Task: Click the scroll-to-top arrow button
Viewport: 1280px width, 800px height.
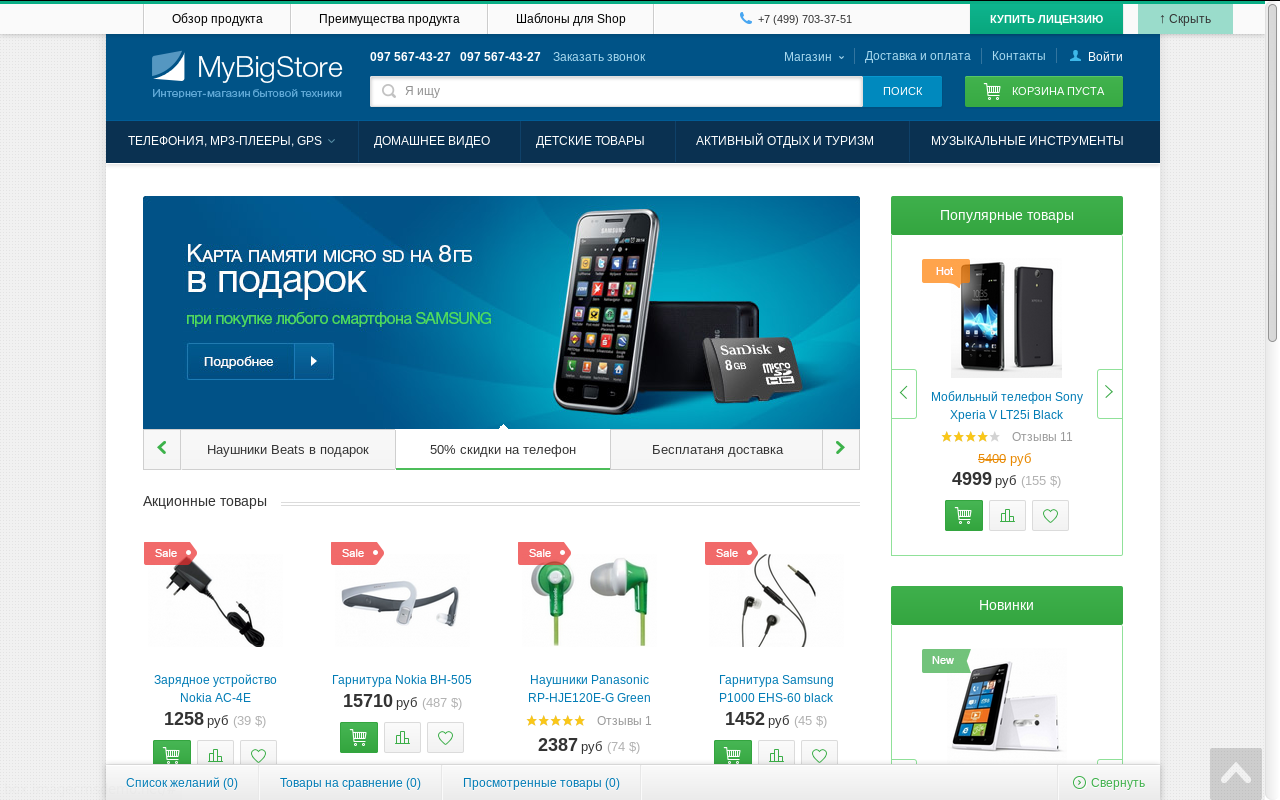Action: pyautogui.click(x=1236, y=773)
